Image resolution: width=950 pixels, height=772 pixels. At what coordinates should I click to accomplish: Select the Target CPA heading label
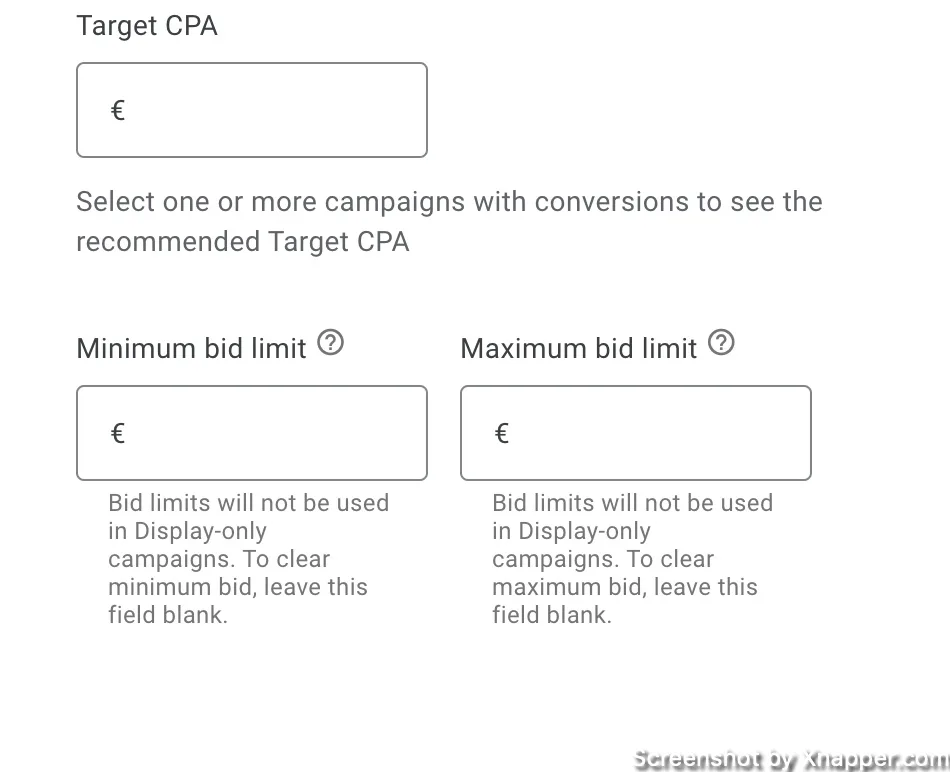coord(147,26)
